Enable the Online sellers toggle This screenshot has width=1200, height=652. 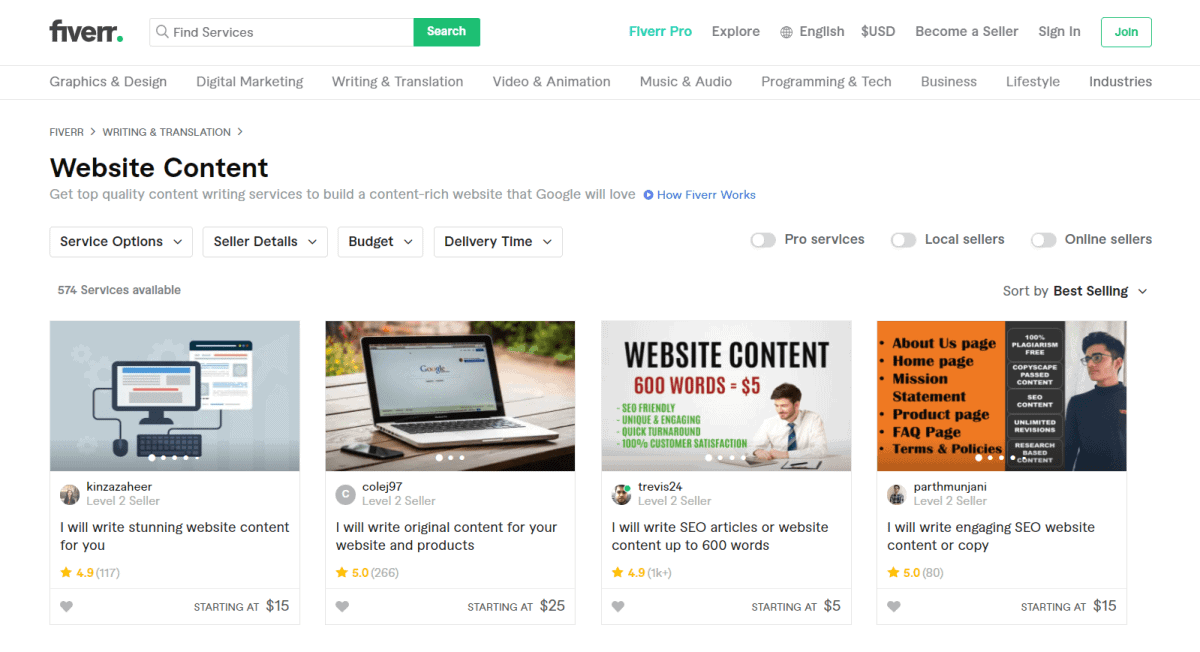click(1043, 240)
